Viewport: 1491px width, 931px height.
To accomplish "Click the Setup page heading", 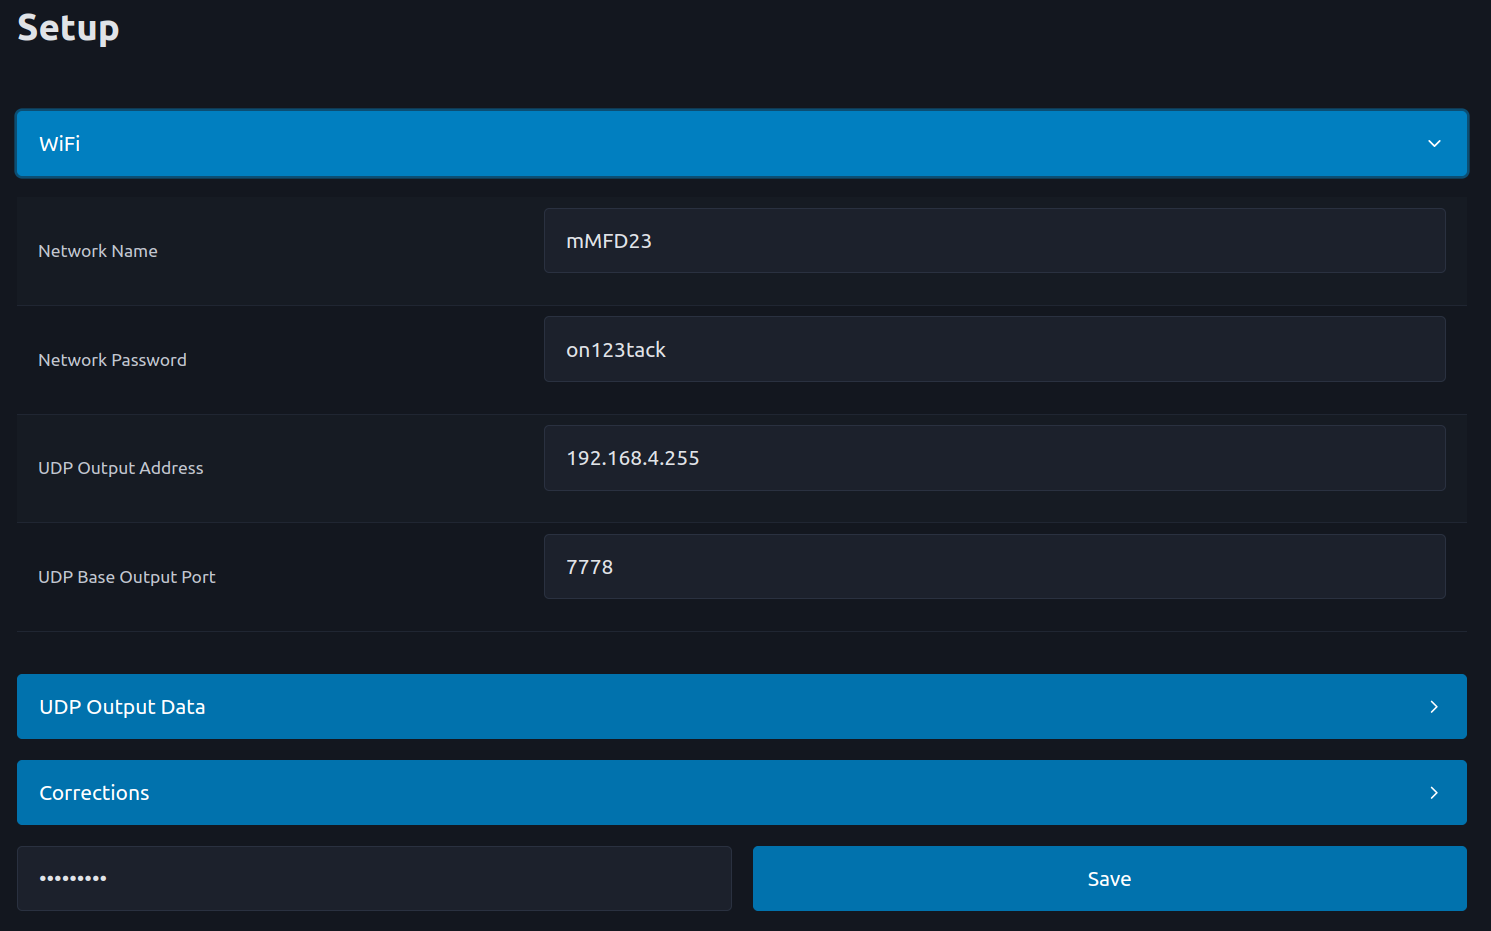I will tap(68, 28).
